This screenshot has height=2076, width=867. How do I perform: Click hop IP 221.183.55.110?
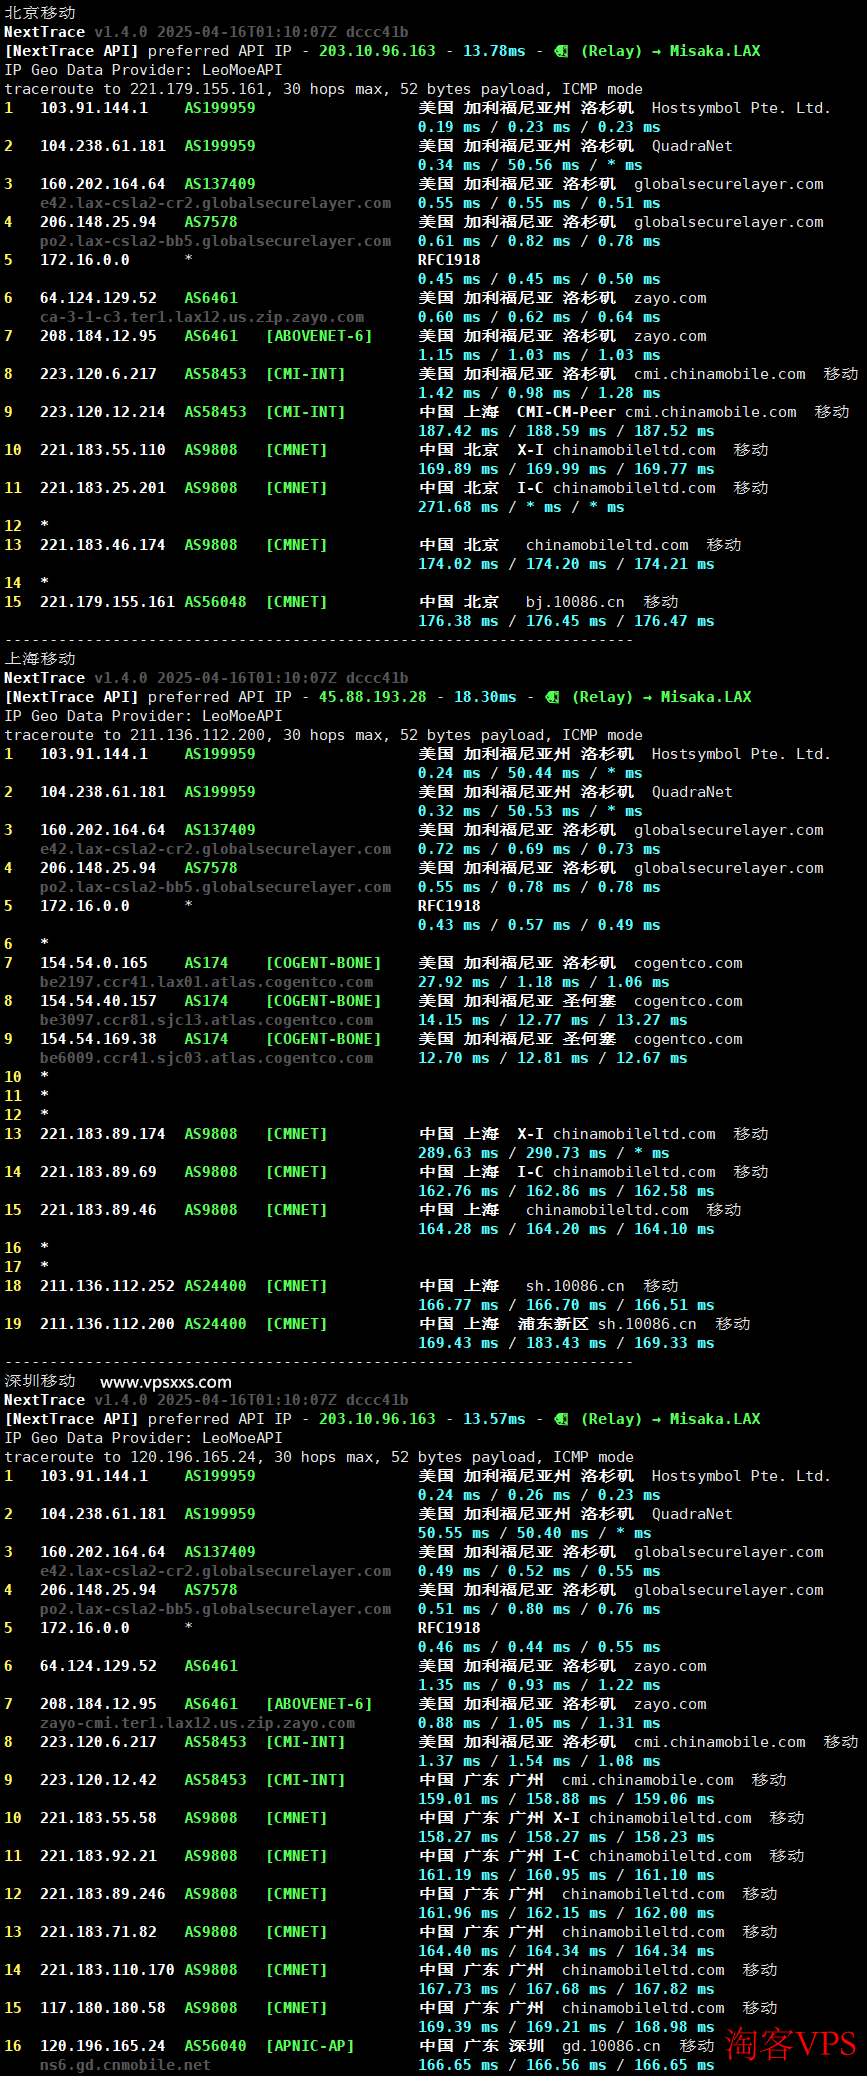pyautogui.click(x=102, y=449)
